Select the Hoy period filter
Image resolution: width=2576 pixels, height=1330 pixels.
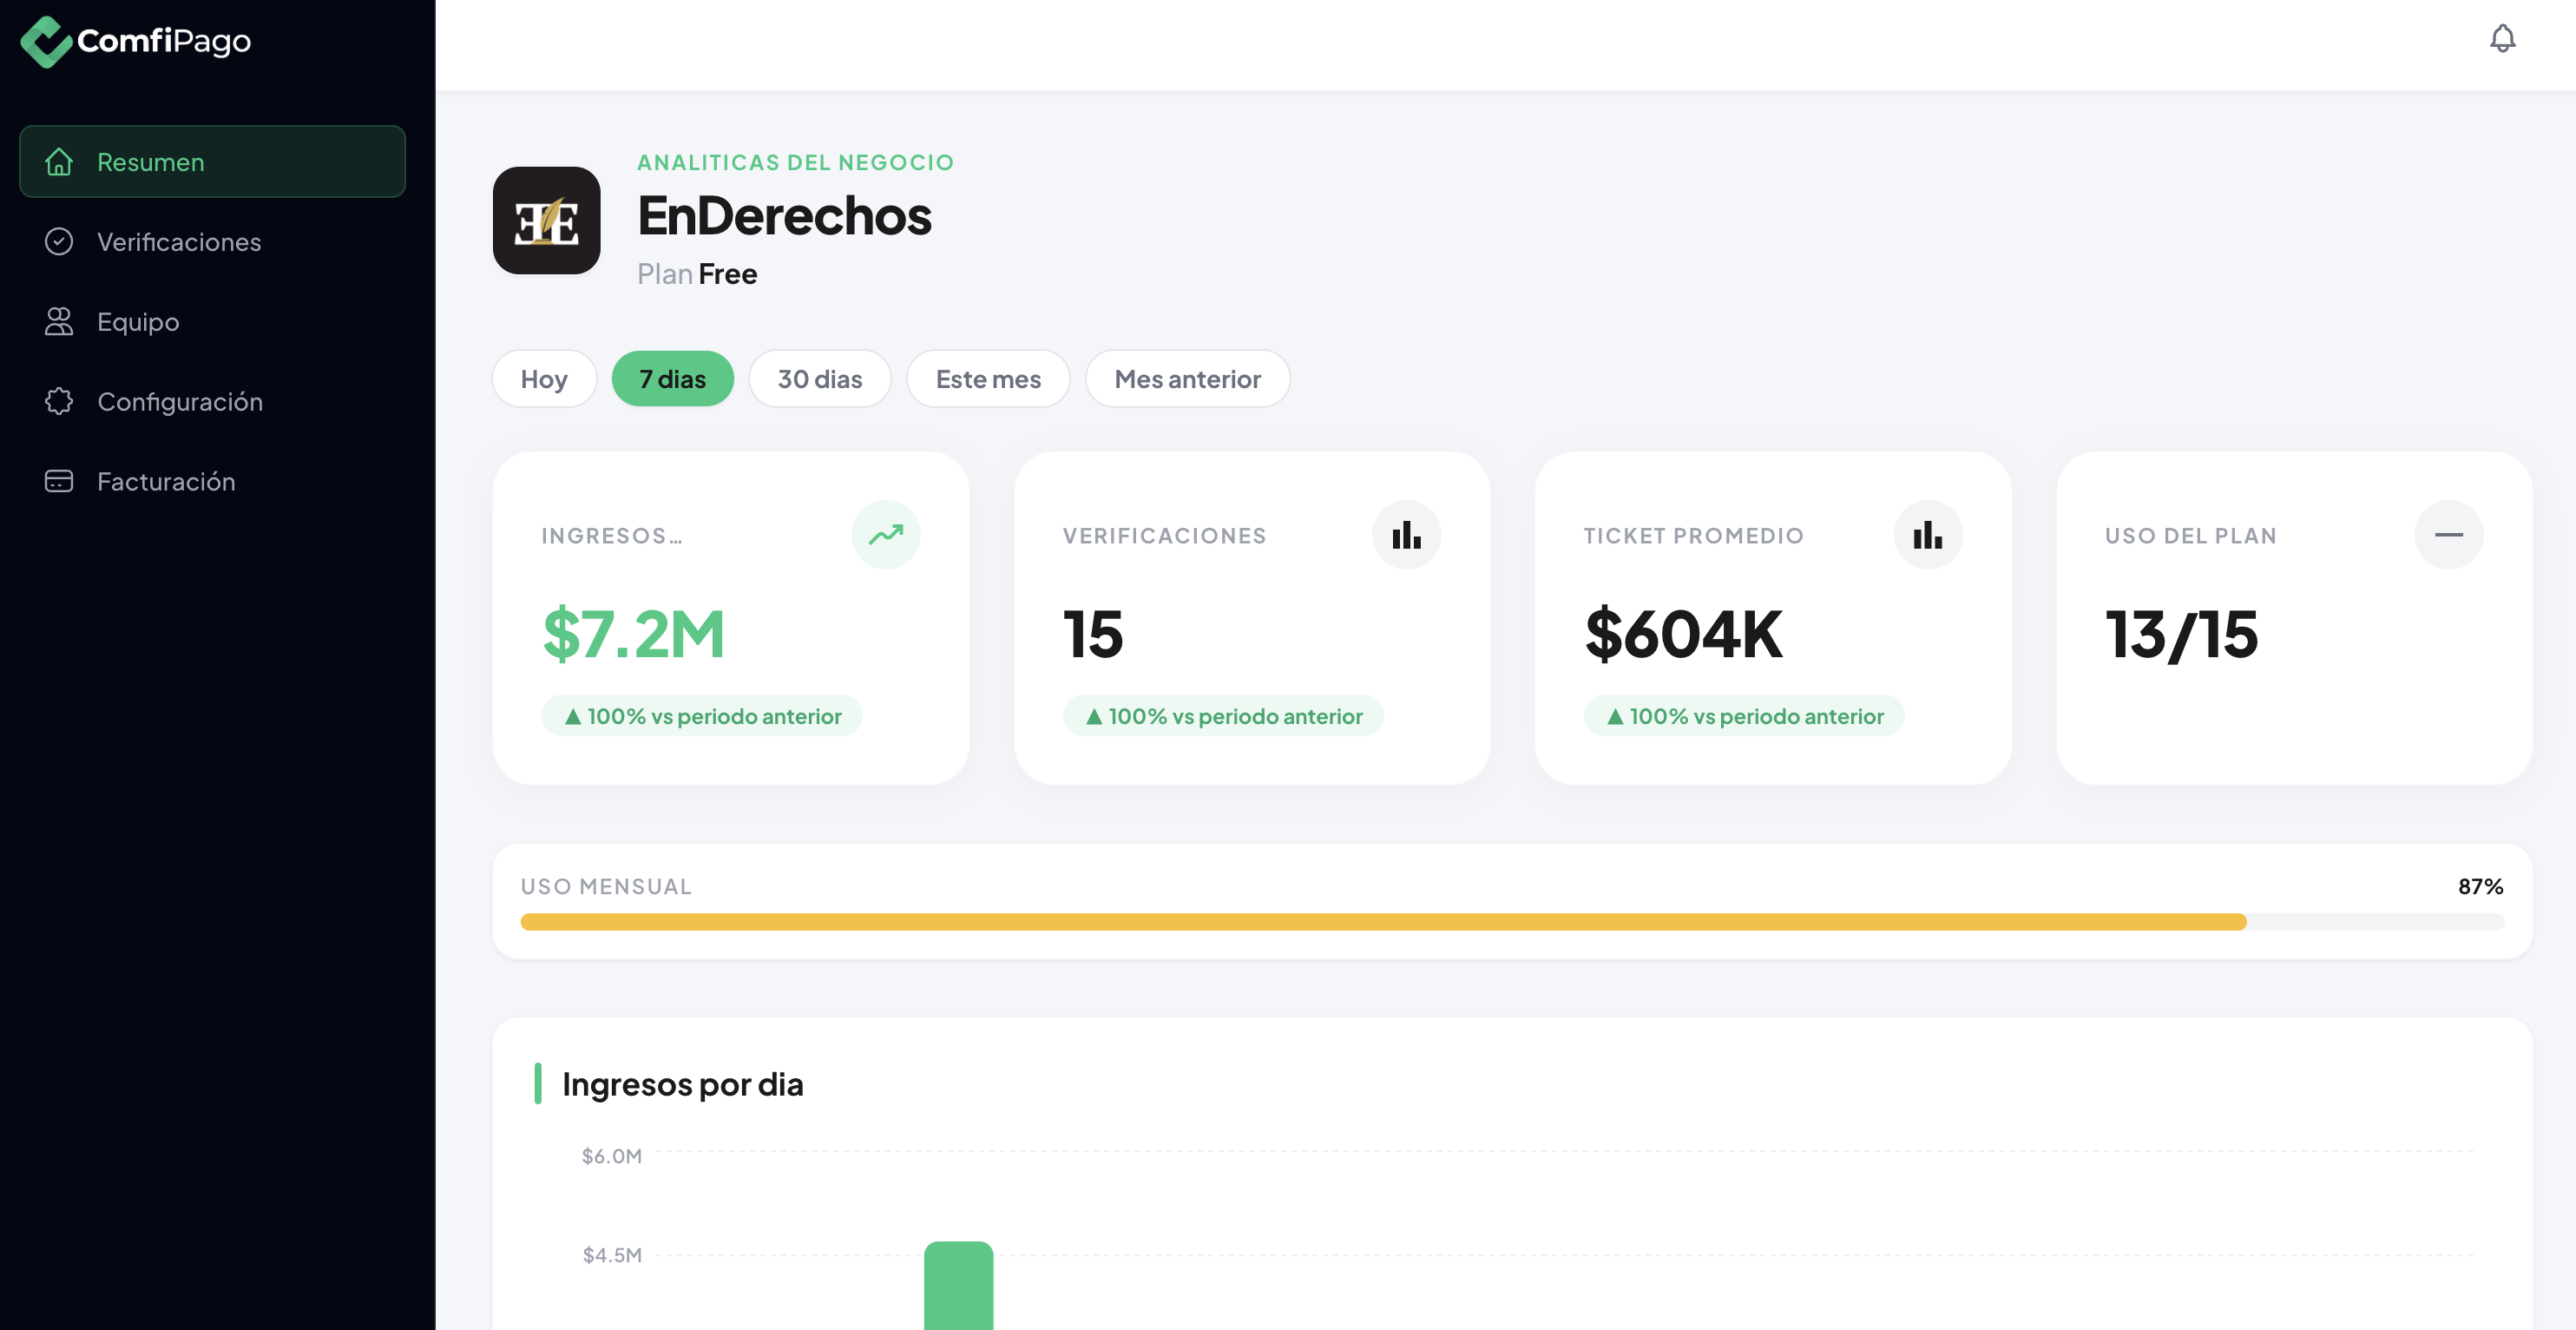[544, 379]
